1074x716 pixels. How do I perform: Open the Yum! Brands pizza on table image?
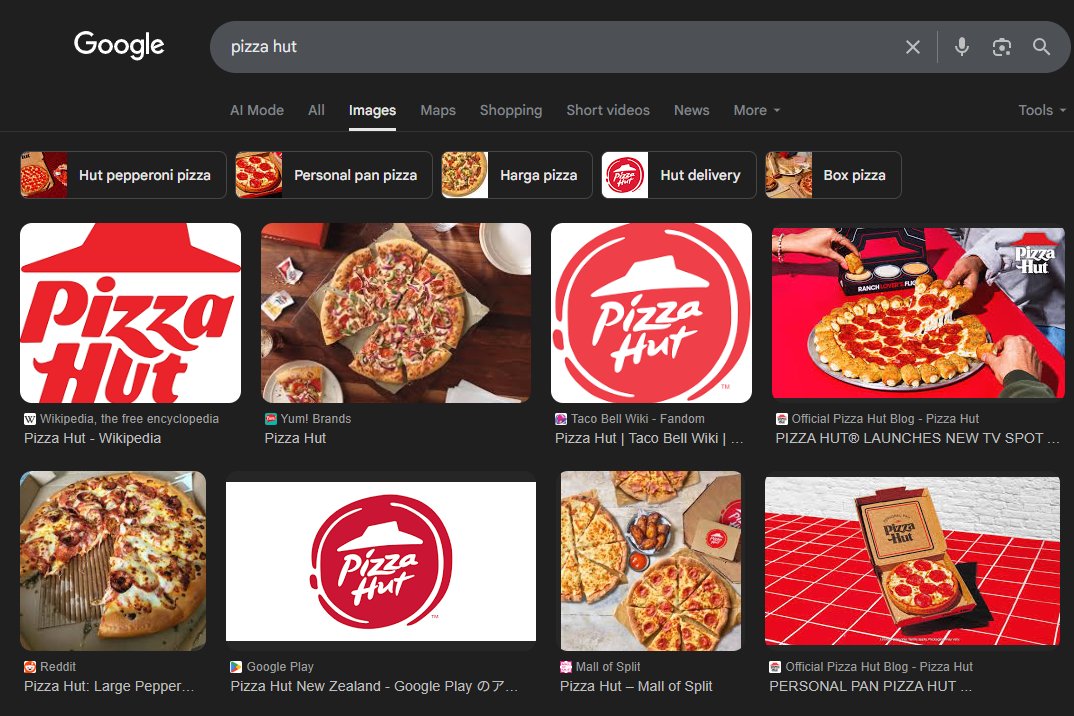click(396, 313)
